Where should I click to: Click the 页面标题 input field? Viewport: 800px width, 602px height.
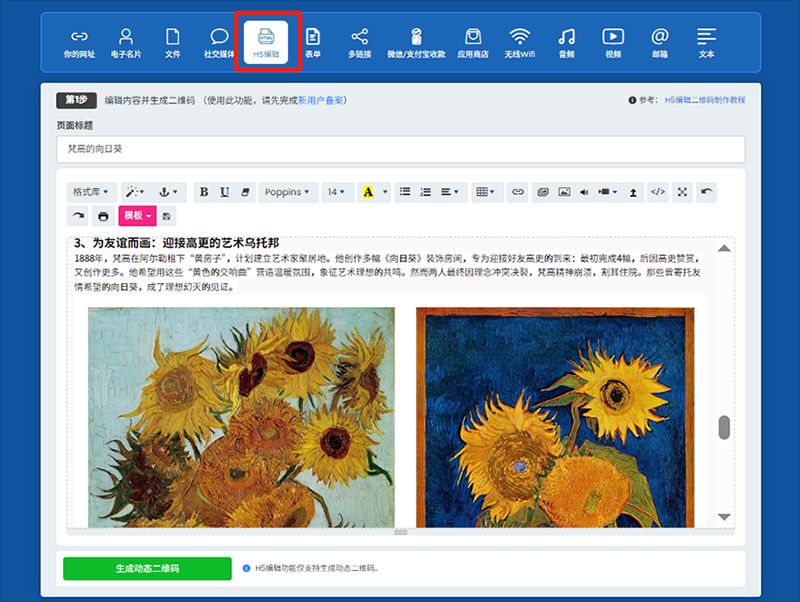point(400,149)
